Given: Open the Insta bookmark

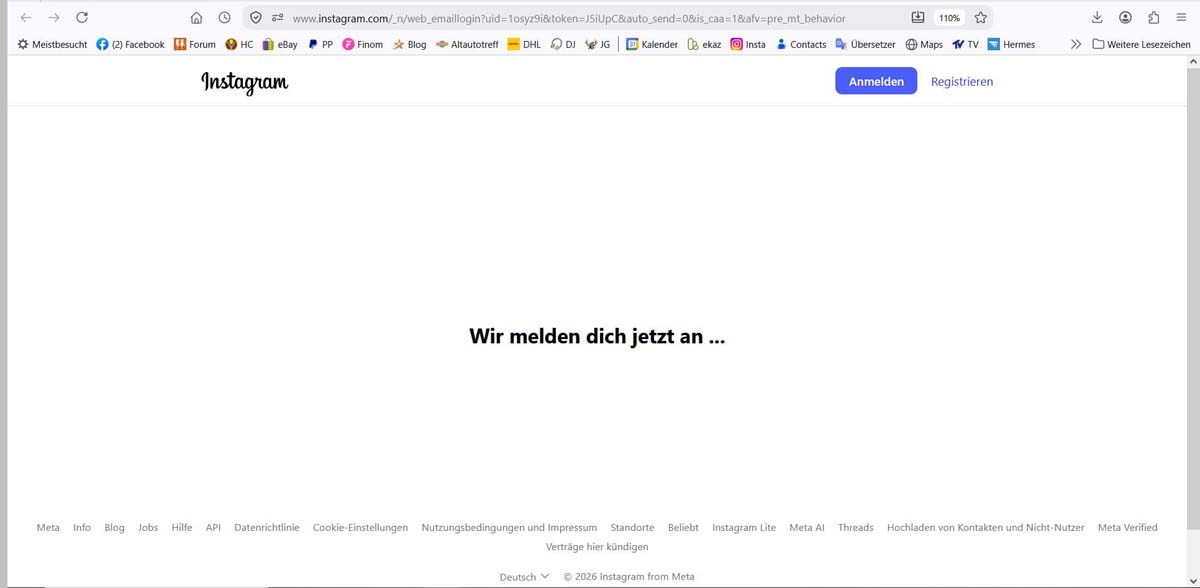Looking at the screenshot, I should [748, 44].
